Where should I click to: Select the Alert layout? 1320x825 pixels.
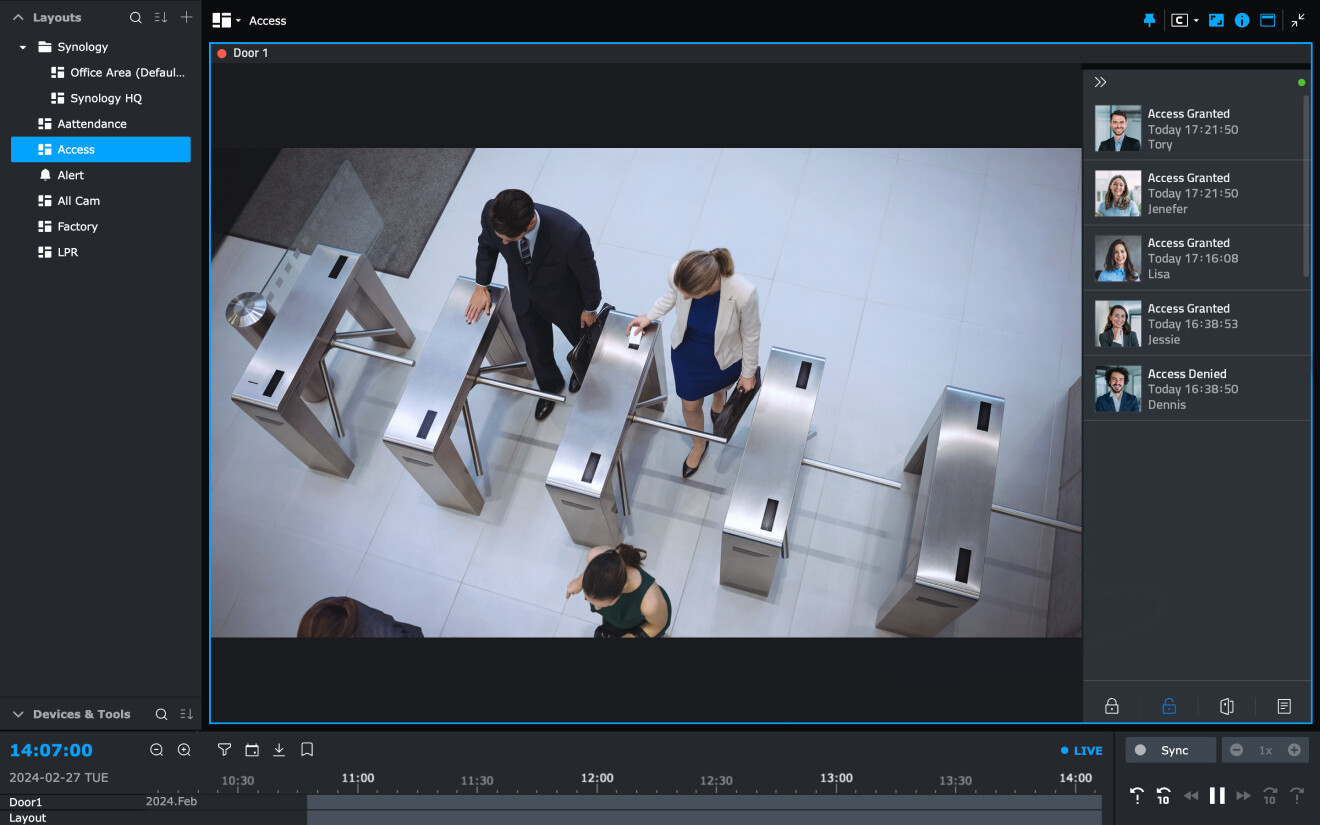[x=70, y=175]
